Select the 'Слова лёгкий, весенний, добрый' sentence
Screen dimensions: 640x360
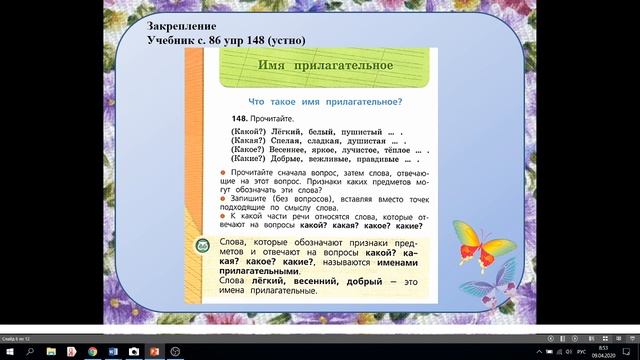(x=318, y=286)
